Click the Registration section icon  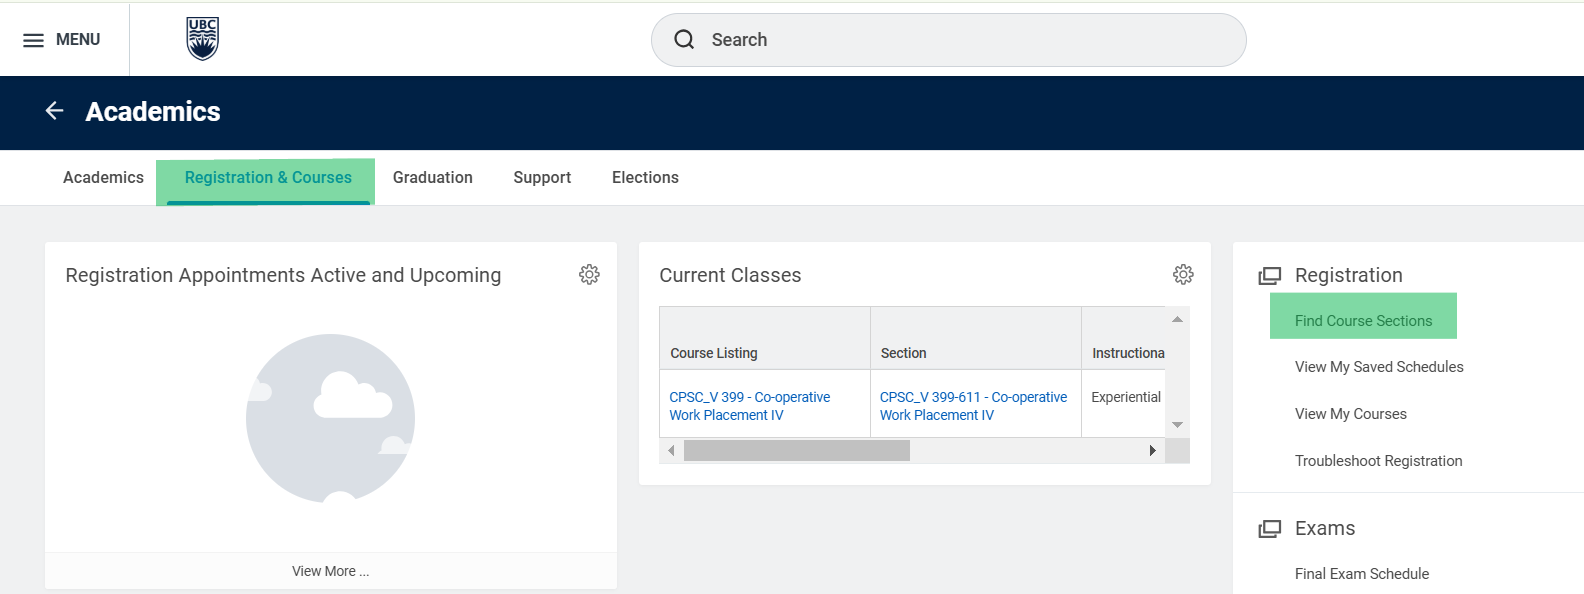click(1270, 275)
